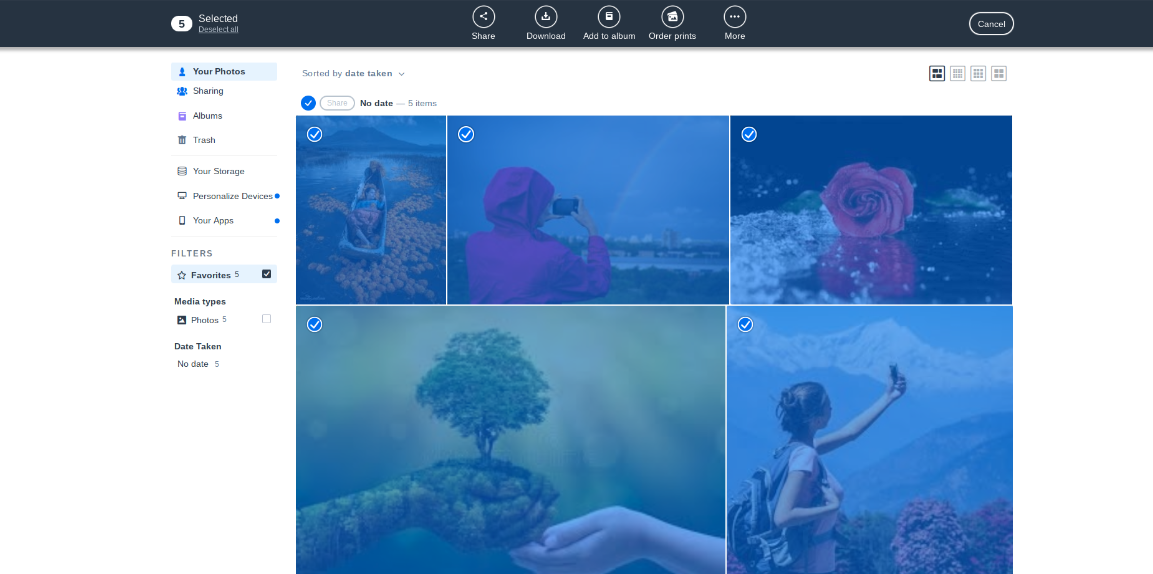Image resolution: width=1153 pixels, height=574 pixels.
Task: Click the Albums purple icon
Action: 182,115
